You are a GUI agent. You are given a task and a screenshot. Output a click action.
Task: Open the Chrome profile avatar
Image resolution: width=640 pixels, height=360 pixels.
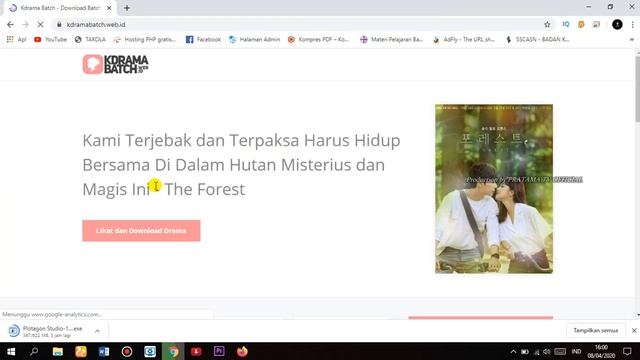(617, 24)
